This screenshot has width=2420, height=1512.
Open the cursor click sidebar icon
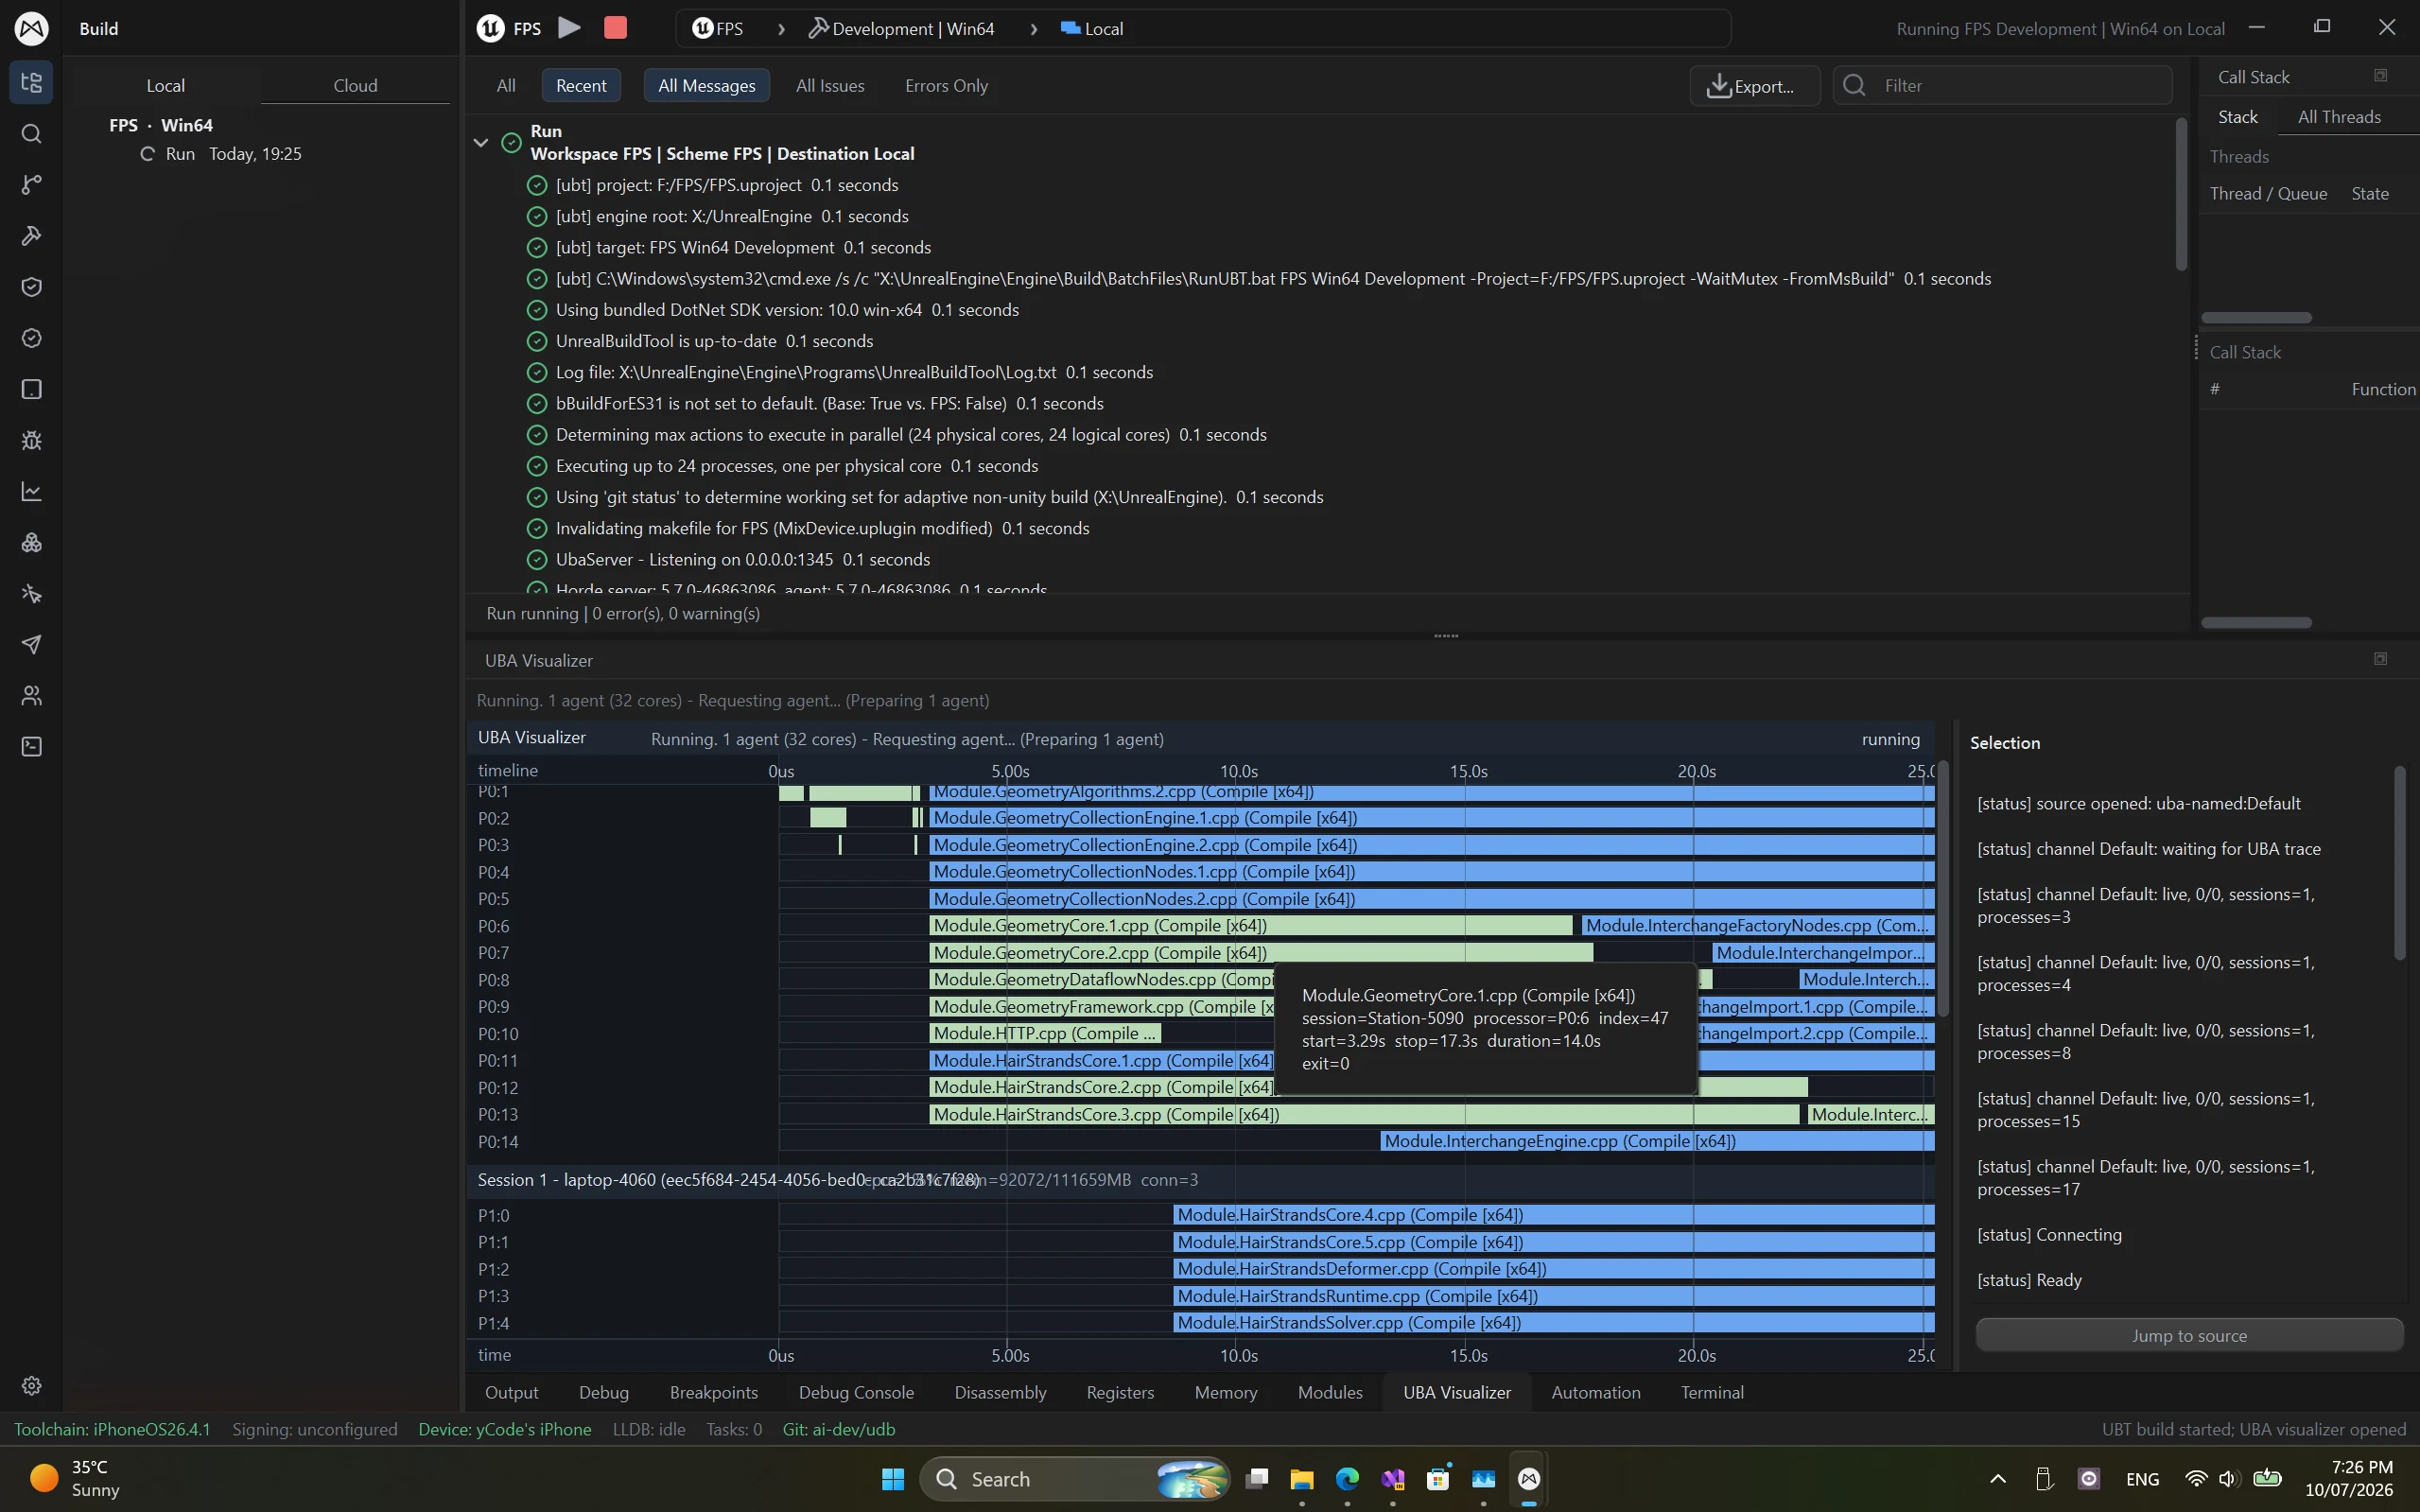pos(31,594)
